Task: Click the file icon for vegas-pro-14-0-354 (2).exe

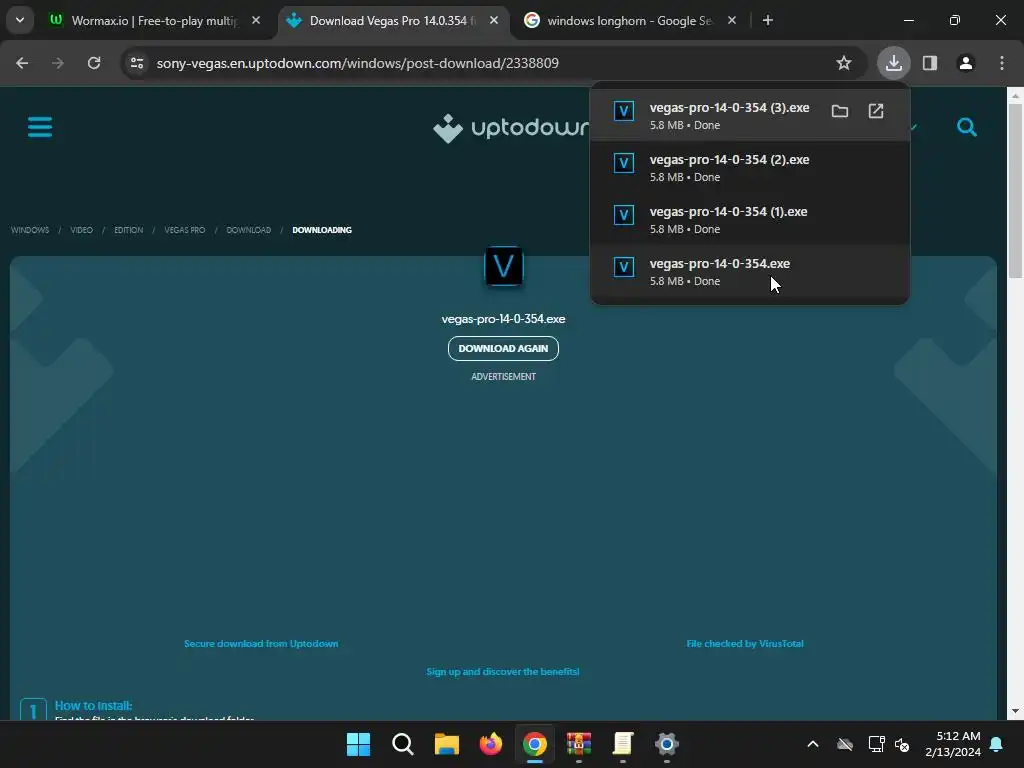Action: coord(624,163)
